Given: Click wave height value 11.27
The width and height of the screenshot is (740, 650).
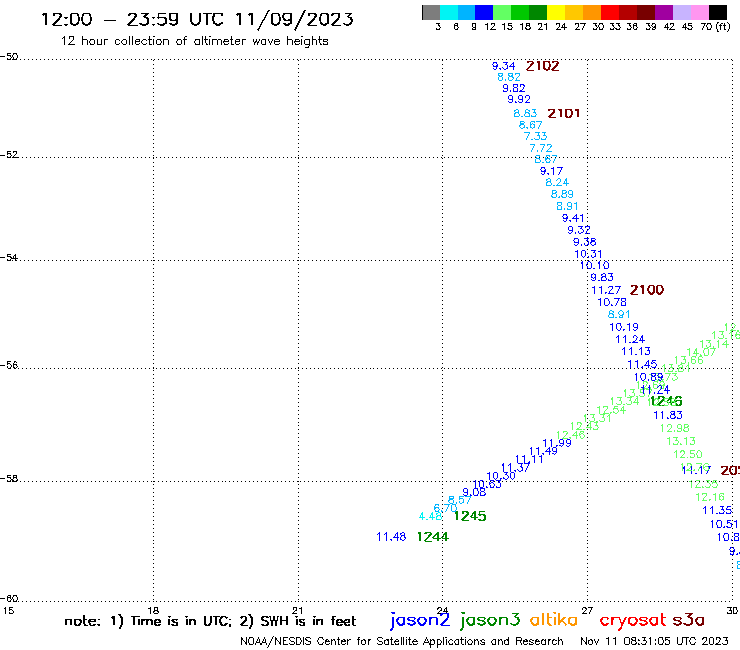Looking at the screenshot, I should (x=606, y=290).
